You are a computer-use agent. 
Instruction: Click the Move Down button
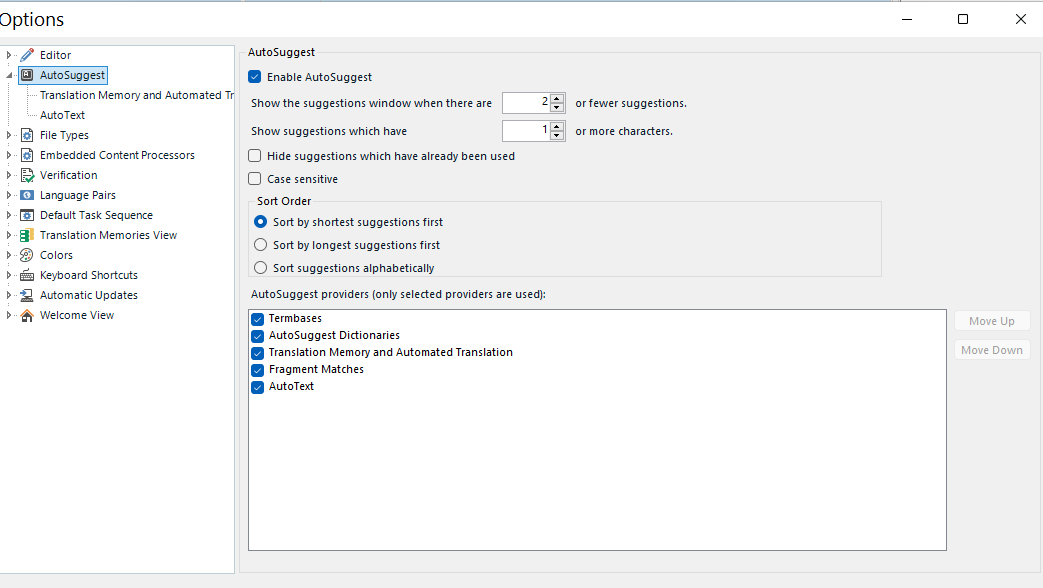tap(992, 350)
